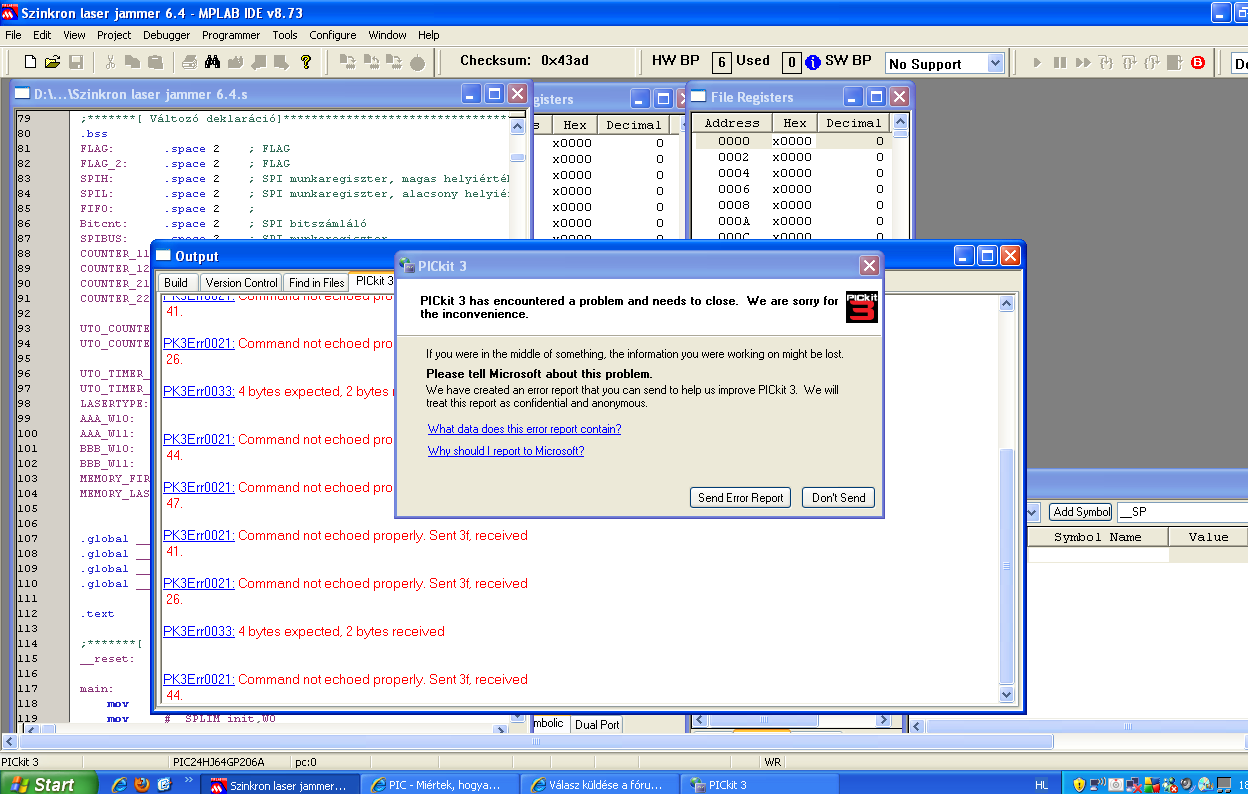Open the Project menu

[114, 34]
